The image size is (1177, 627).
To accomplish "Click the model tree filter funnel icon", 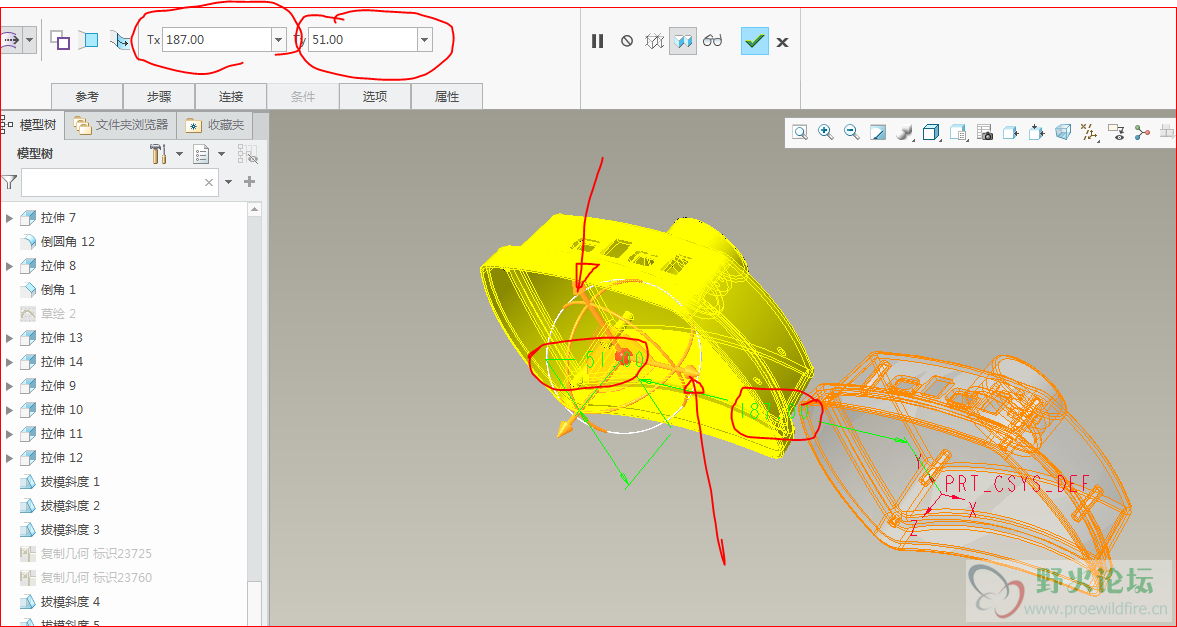I will point(9,182).
